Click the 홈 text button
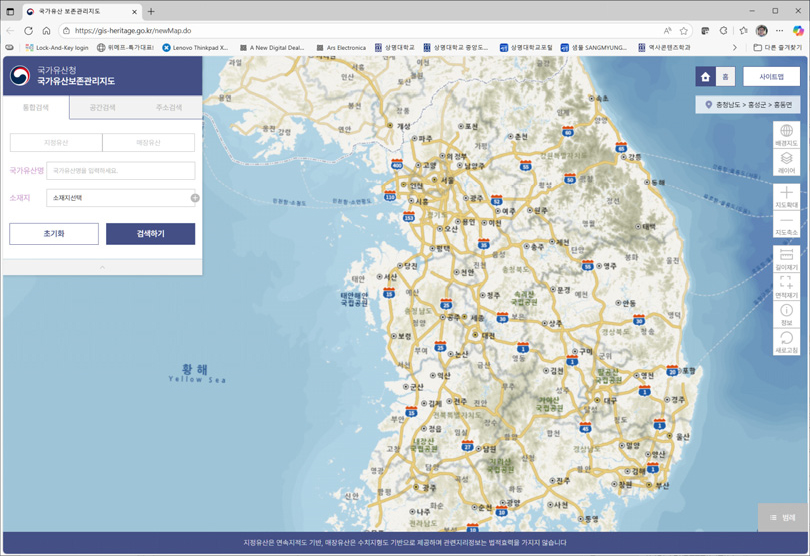This screenshot has width=810, height=556. pos(725,77)
